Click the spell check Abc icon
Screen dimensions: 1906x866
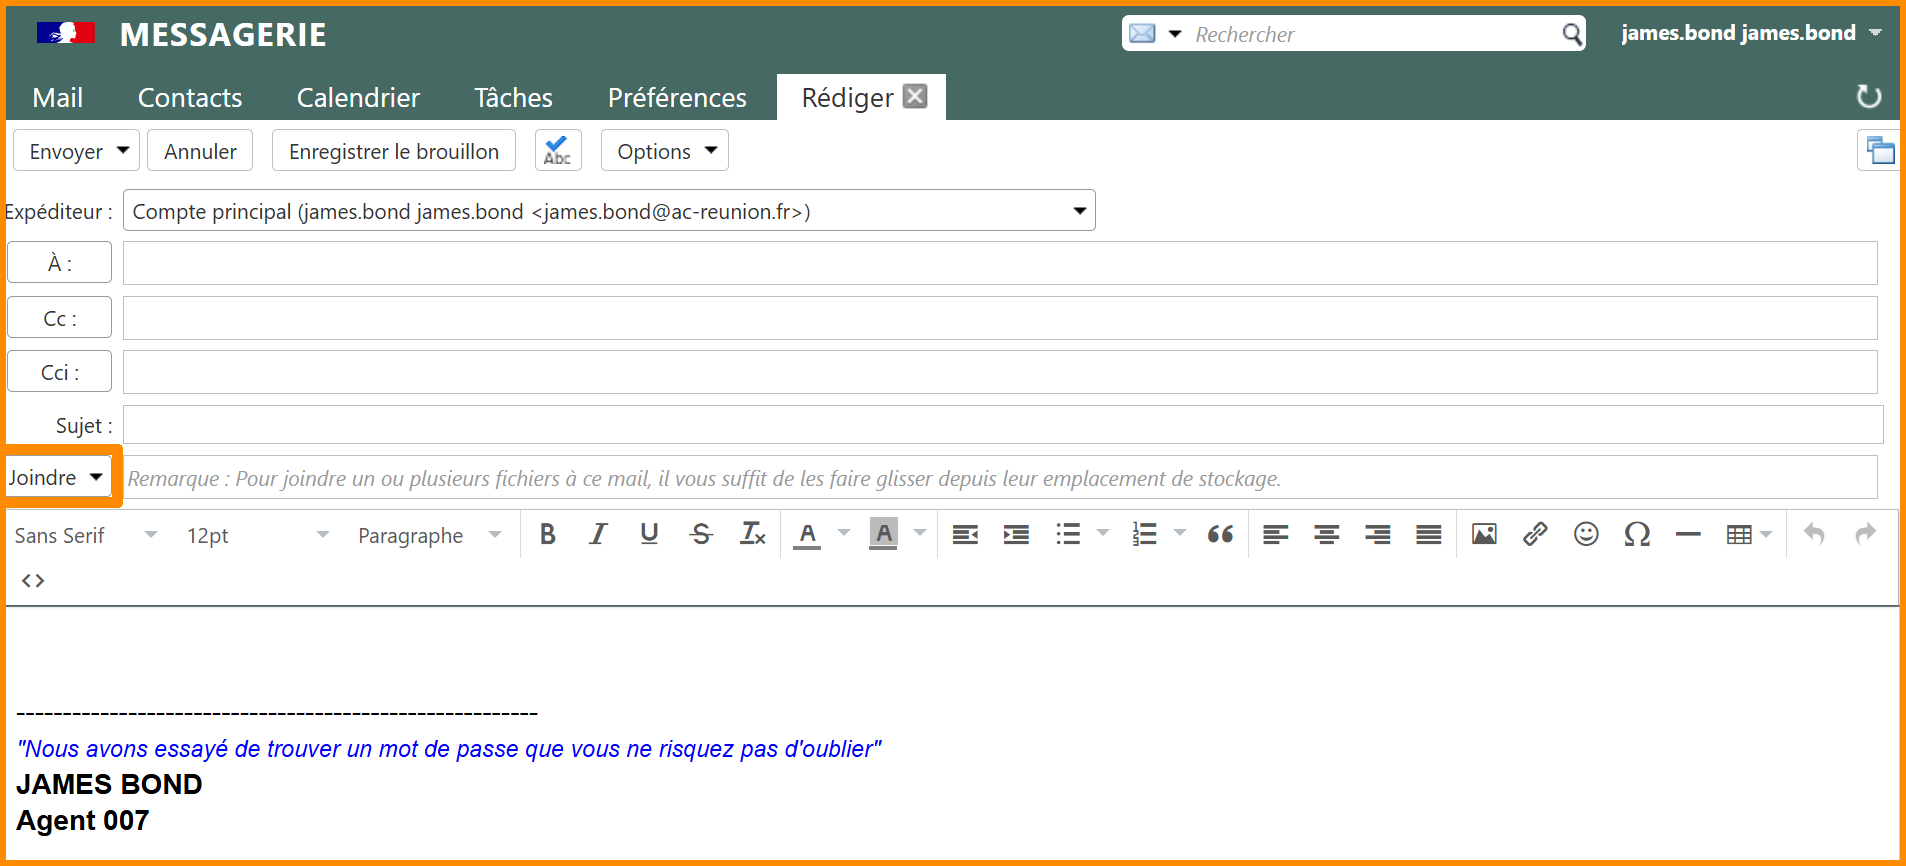[x=557, y=151]
